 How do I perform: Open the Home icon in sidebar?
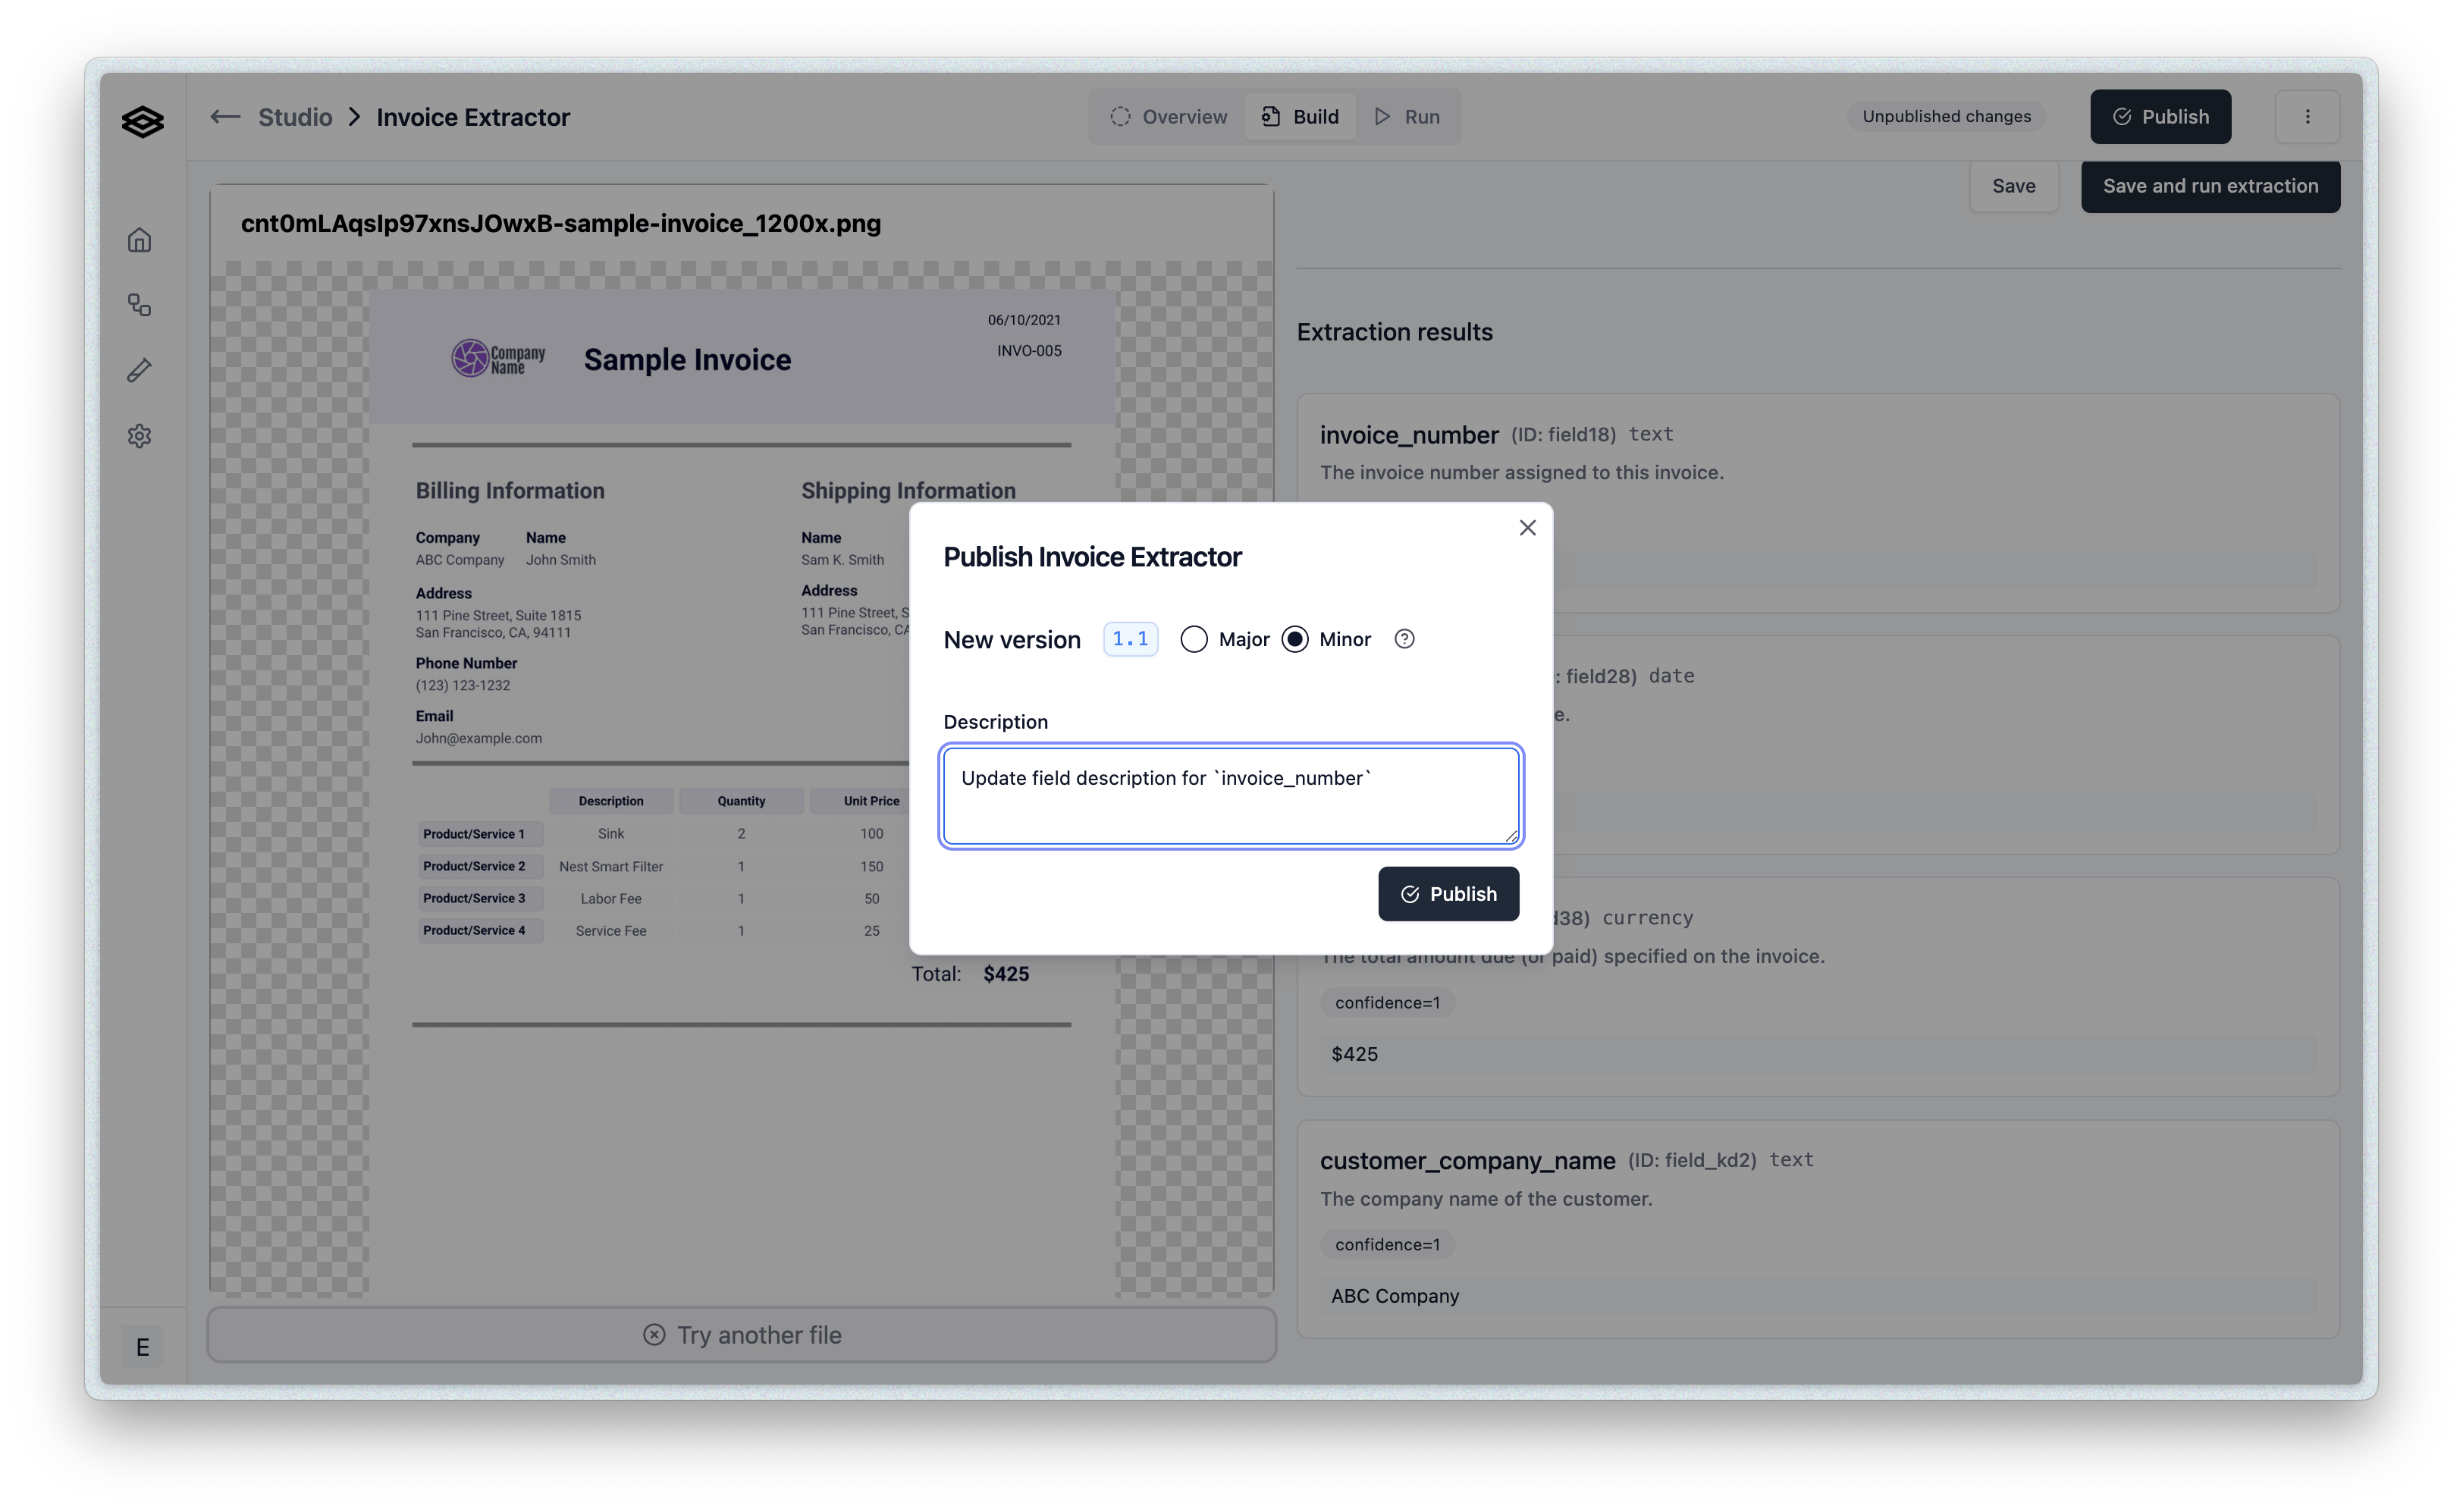tap(140, 240)
